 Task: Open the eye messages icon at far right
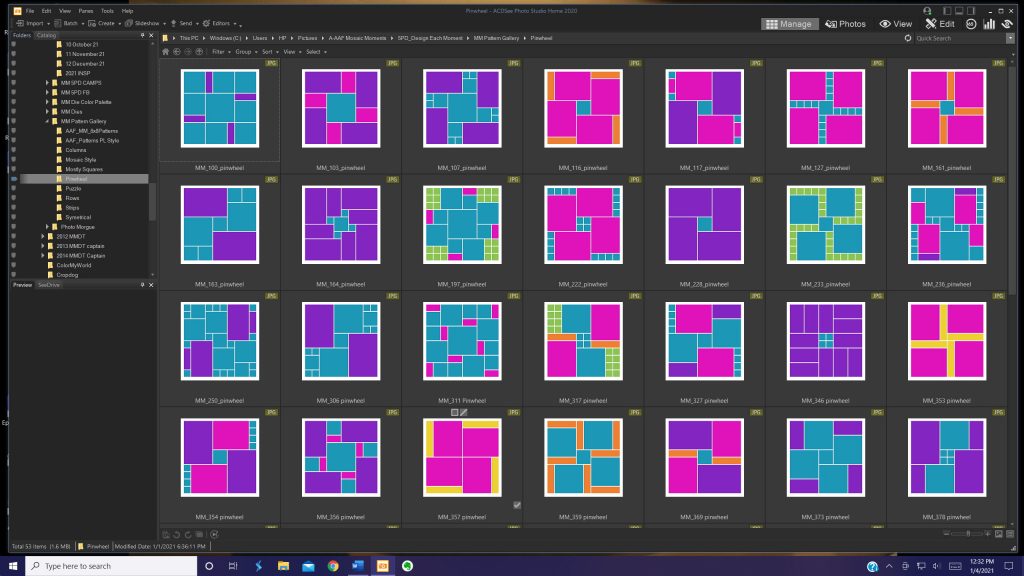(x=1008, y=24)
